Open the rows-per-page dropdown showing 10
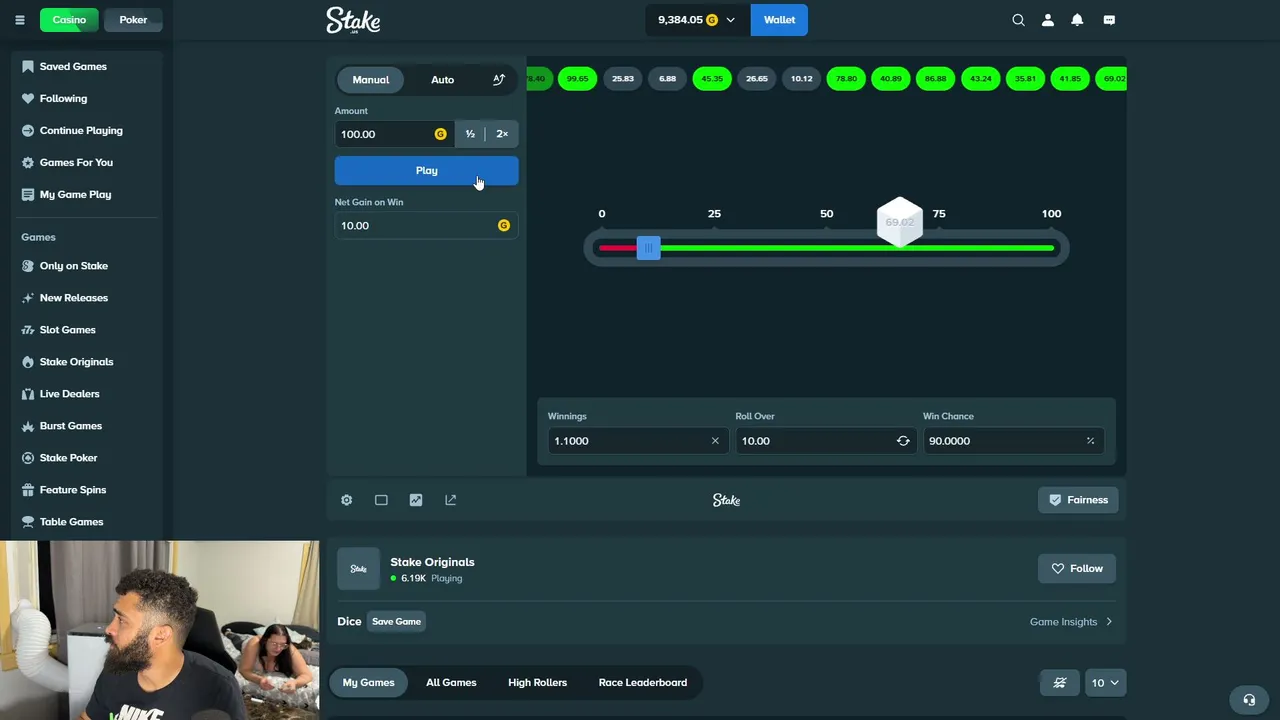This screenshot has width=1280, height=720. click(1104, 683)
